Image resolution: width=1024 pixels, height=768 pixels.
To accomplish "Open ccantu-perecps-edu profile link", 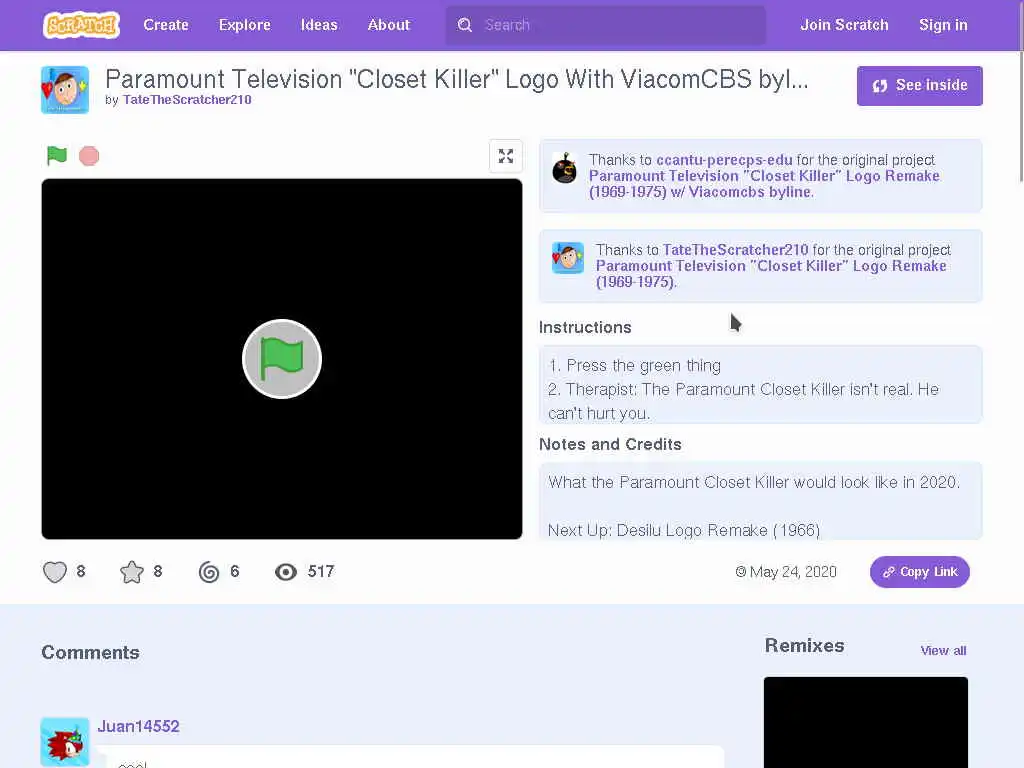I will pos(724,160).
